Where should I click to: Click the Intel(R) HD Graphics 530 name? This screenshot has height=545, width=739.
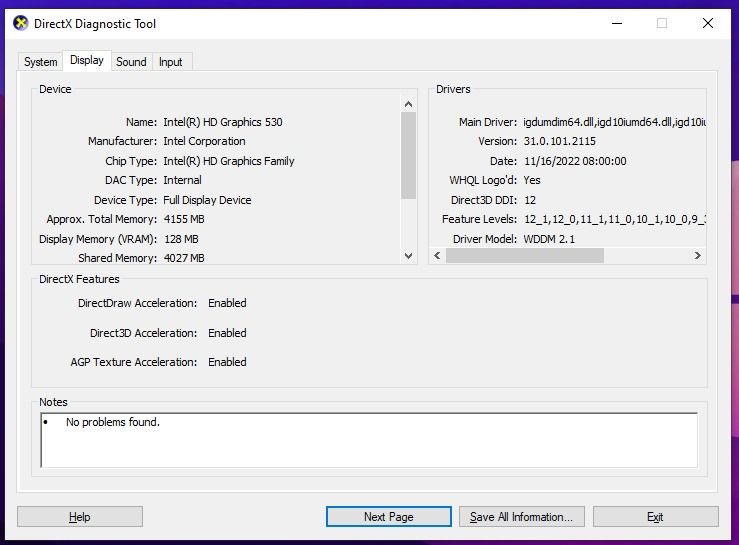(x=223, y=122)
